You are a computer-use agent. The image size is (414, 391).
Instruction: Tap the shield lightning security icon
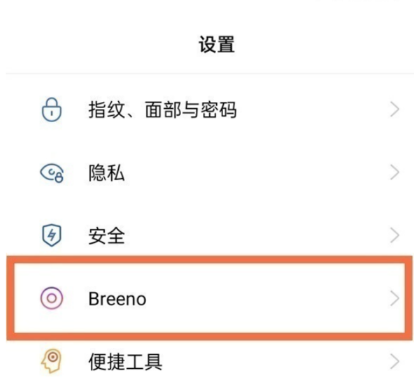pyautogui.click(x=51, y=235)
